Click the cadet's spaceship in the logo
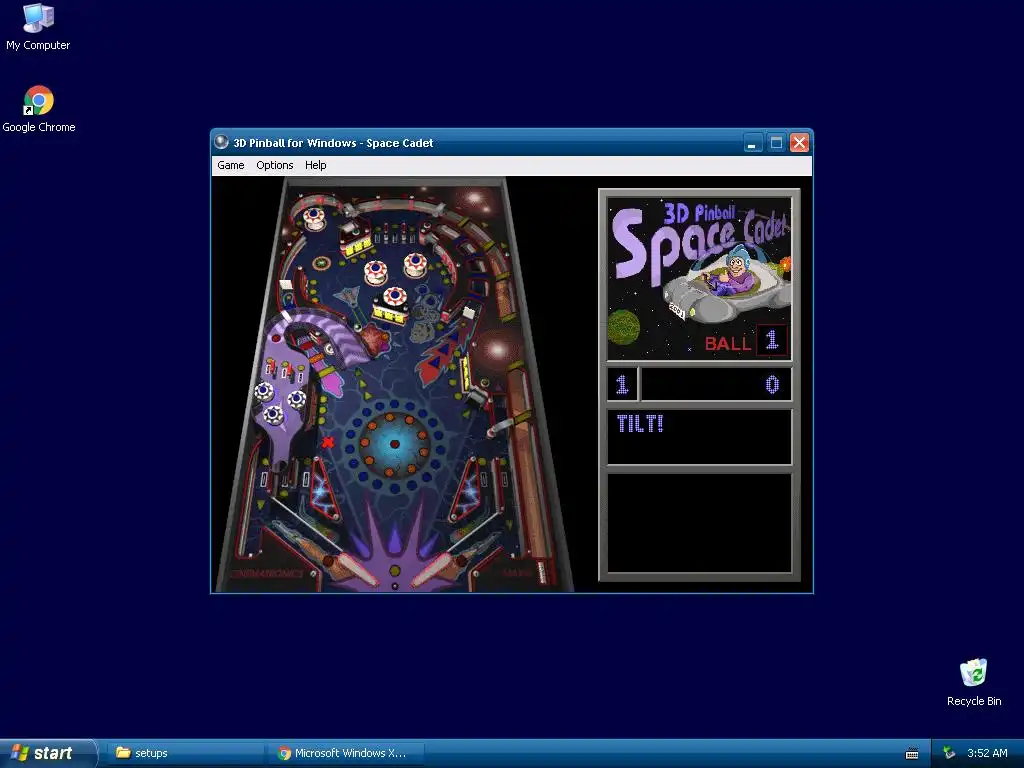 point(726,285)
